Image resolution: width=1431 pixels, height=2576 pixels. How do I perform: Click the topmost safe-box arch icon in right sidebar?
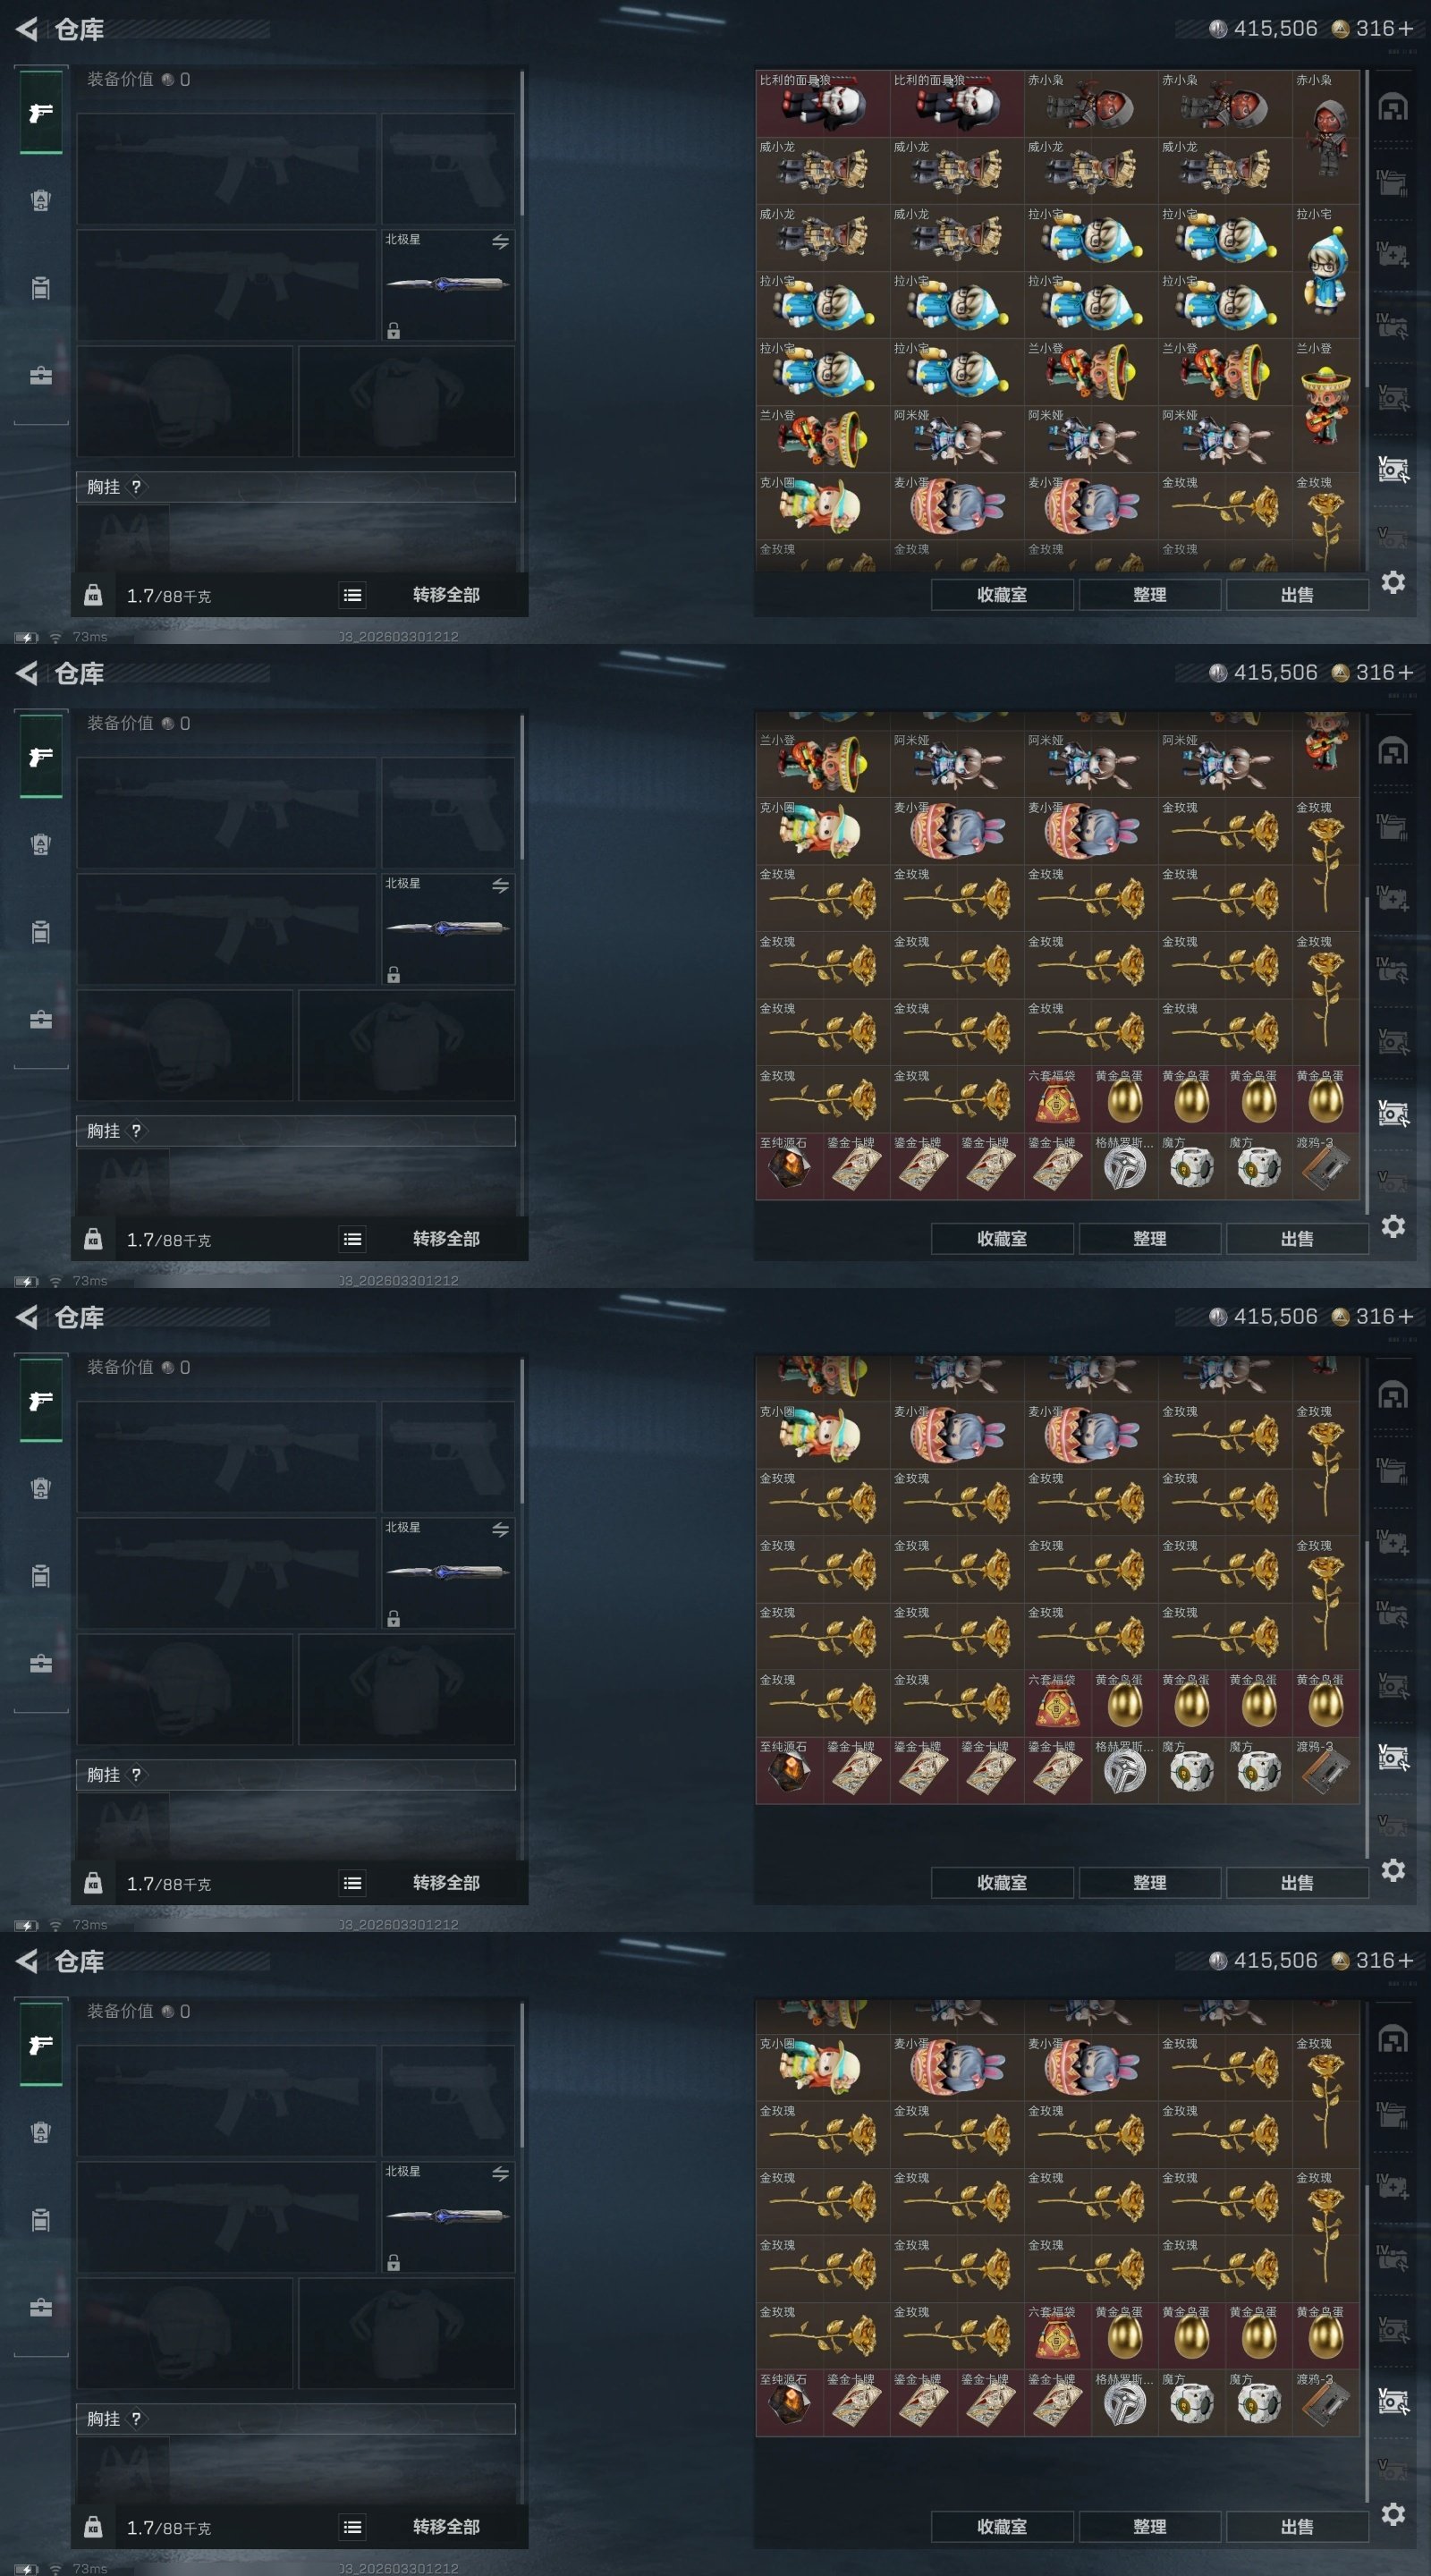point(1393,107)
